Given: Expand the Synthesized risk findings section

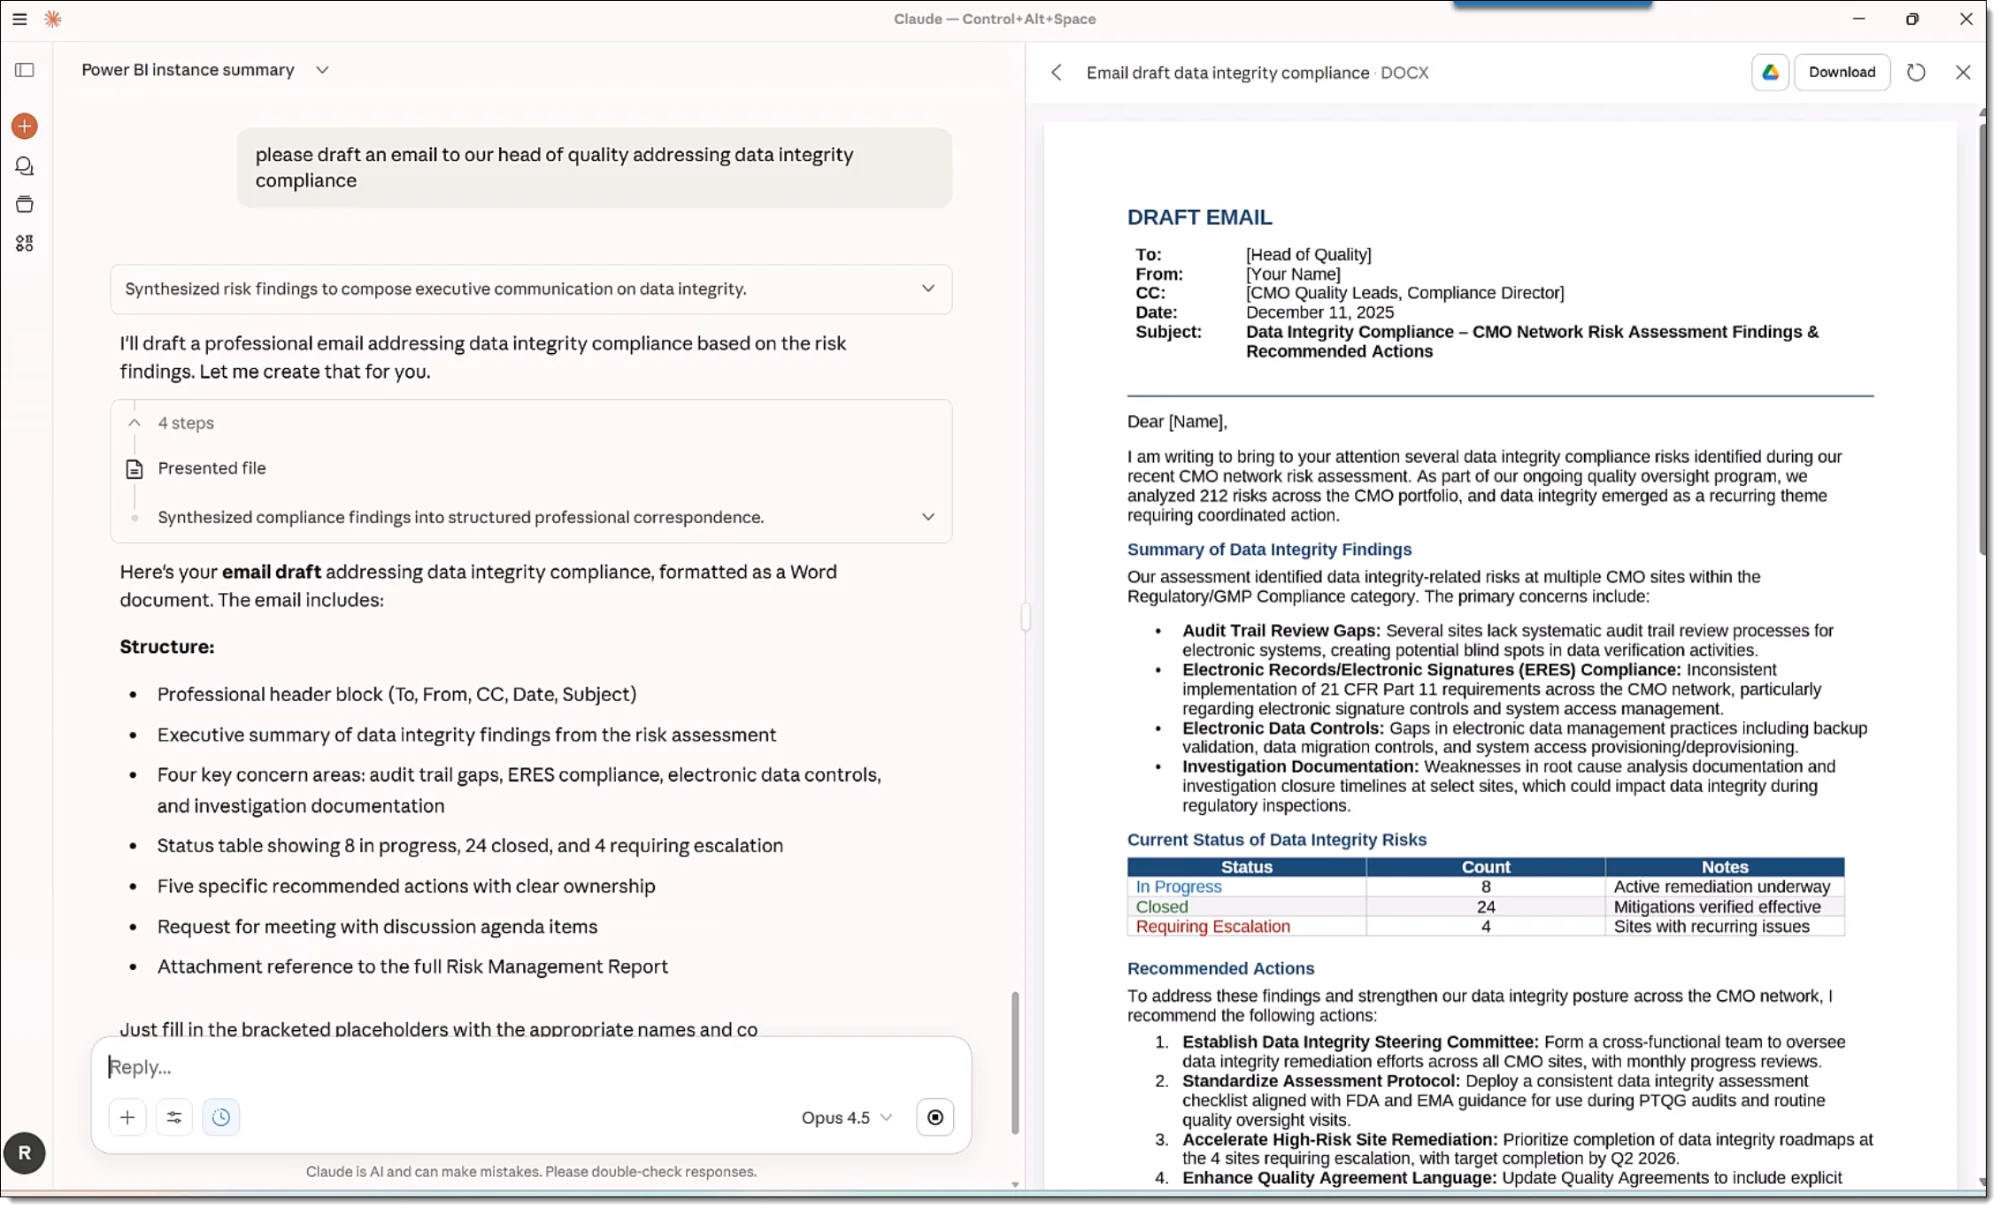Looking at the screenshot, I should [x=928, y=289].
